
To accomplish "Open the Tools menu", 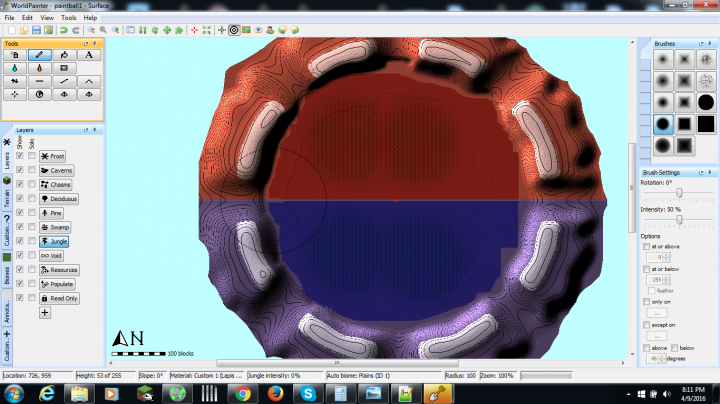I will (68, 18).
